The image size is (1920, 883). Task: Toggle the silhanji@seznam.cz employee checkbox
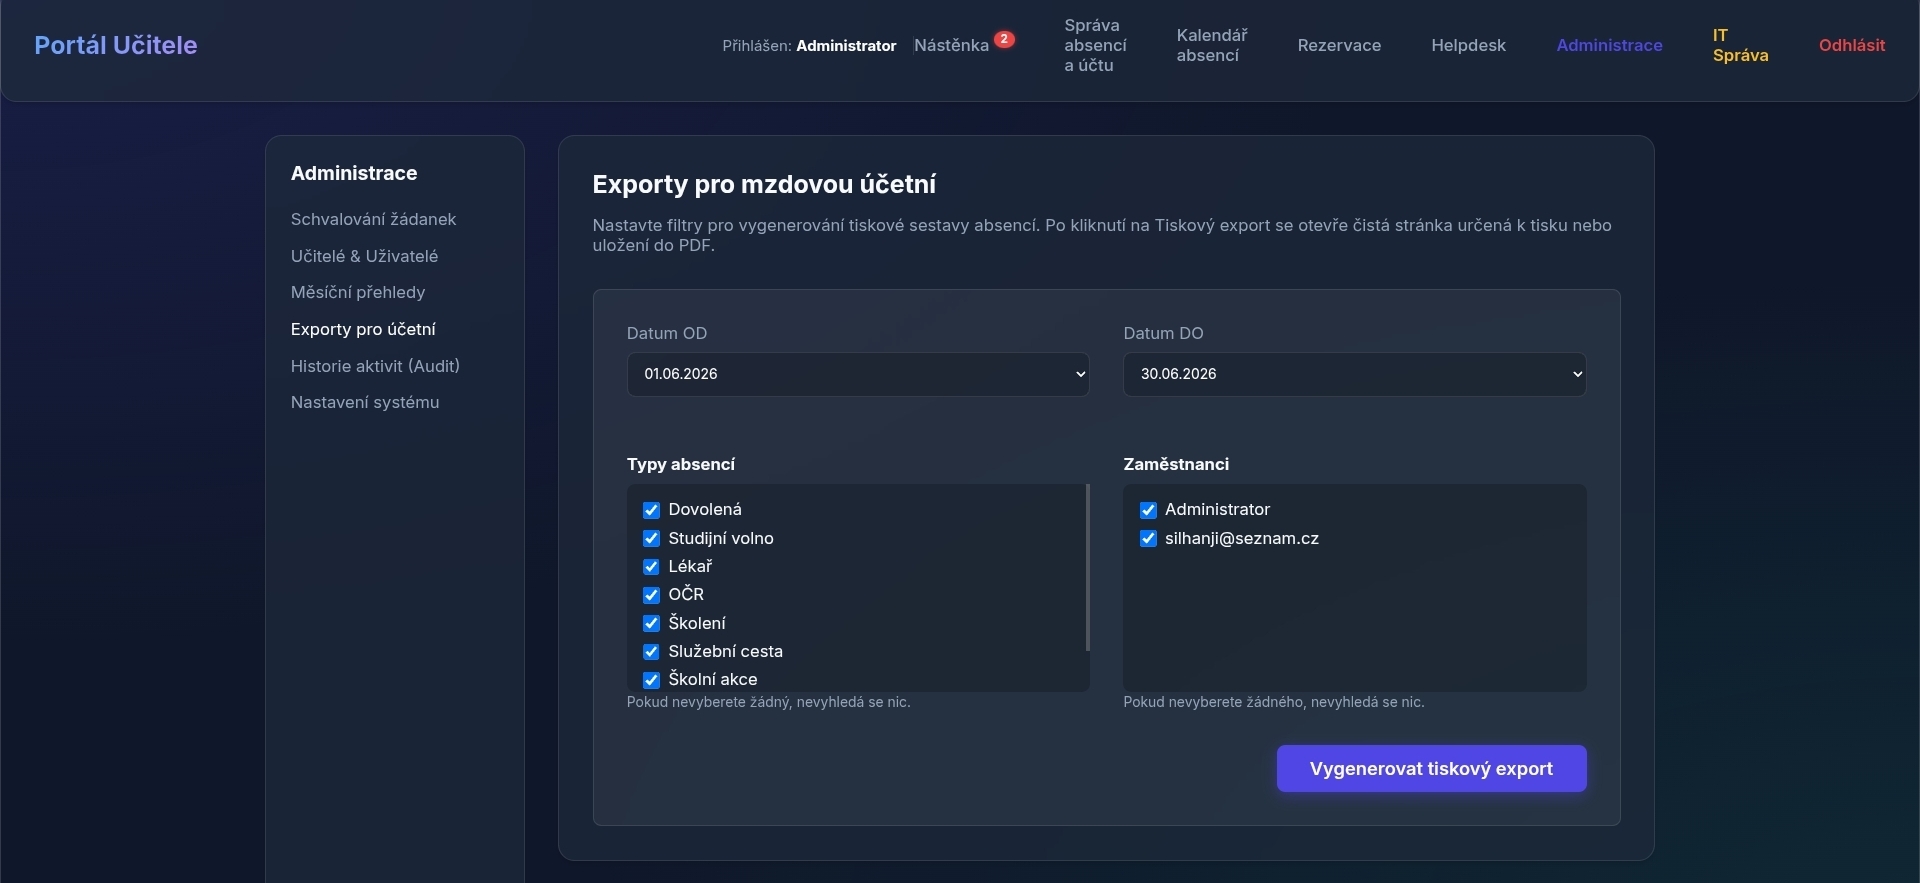coord(1148,538)
